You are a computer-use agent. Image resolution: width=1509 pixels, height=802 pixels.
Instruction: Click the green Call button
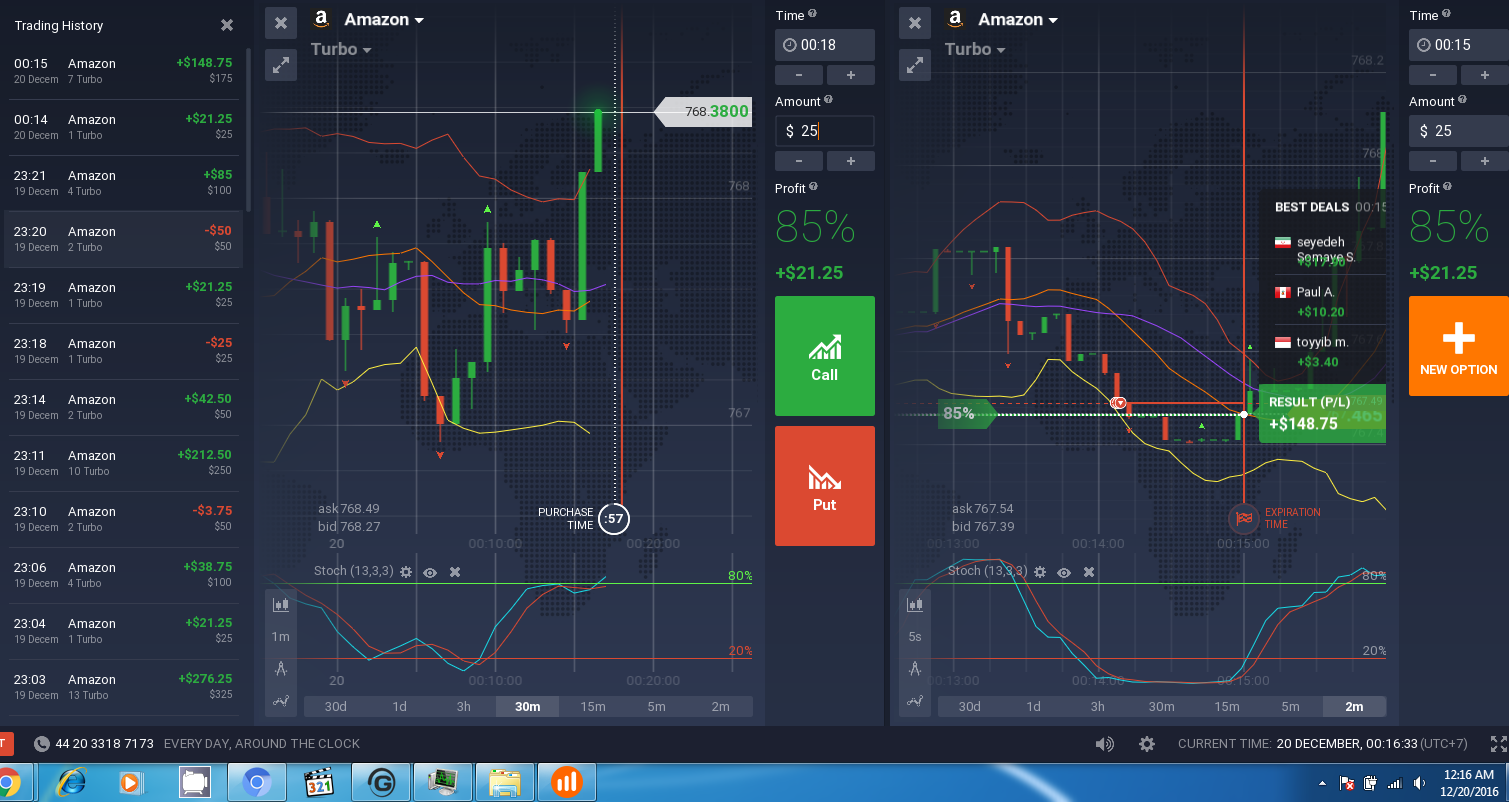(x=825, y=356)
